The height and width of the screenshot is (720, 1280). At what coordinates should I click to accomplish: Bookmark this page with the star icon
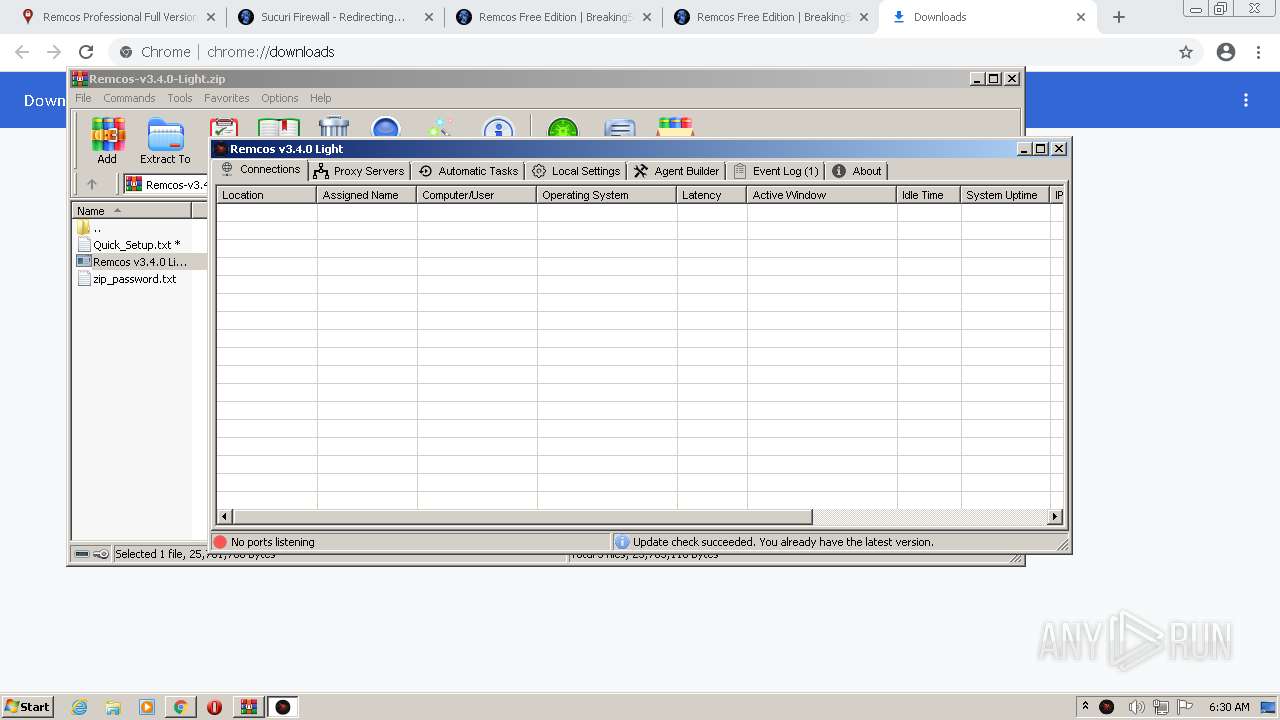pyautogui.click(x=1186, y=52)
